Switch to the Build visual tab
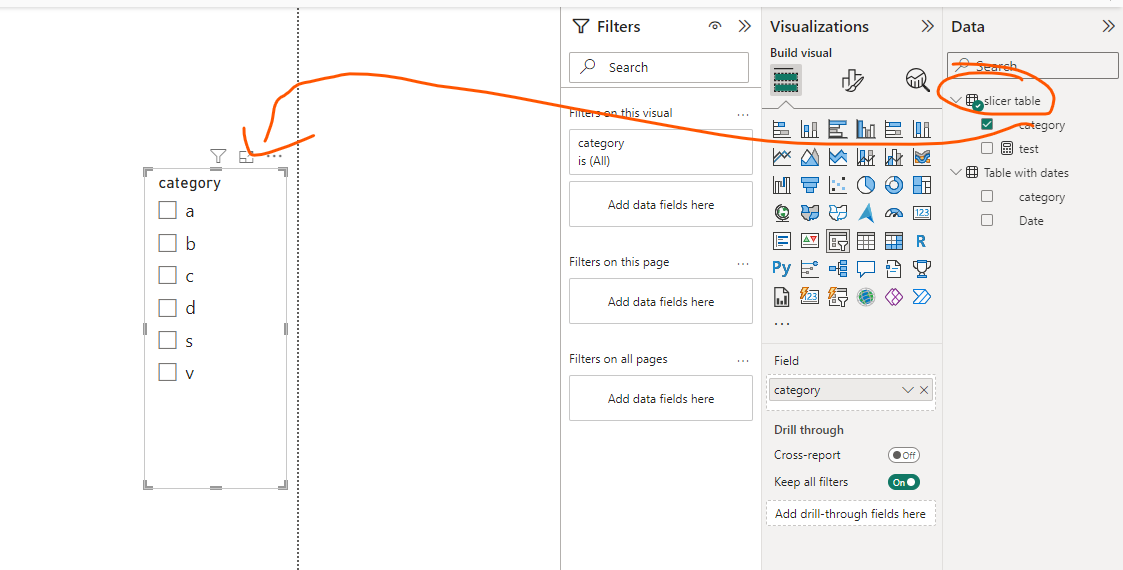Image resolution: width=1123 pixels, height=570 pixels. [786, 79]
